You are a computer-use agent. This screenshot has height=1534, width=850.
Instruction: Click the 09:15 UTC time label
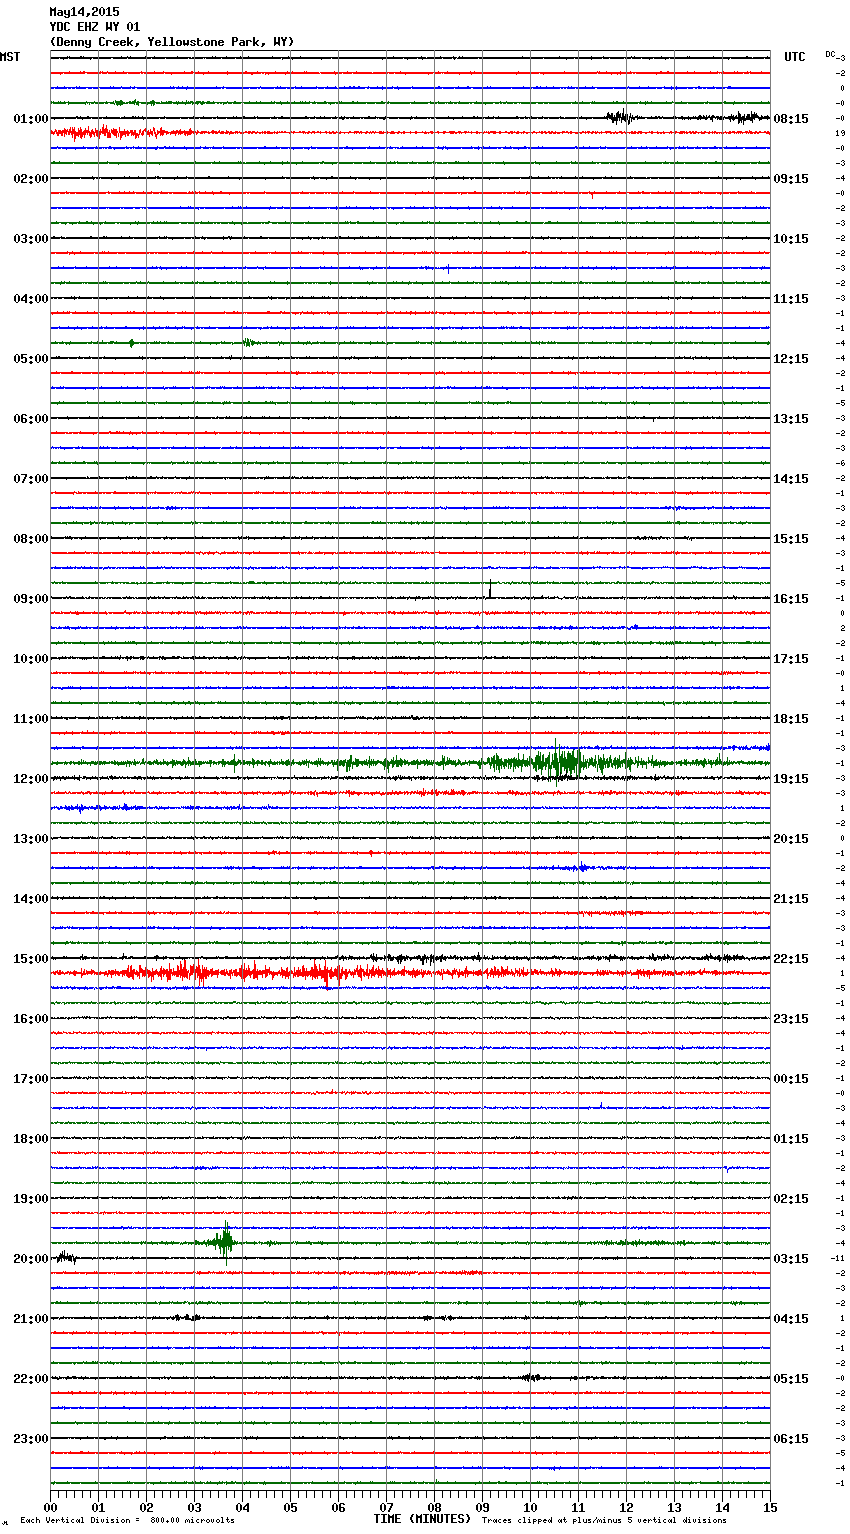tap(791, 179)
